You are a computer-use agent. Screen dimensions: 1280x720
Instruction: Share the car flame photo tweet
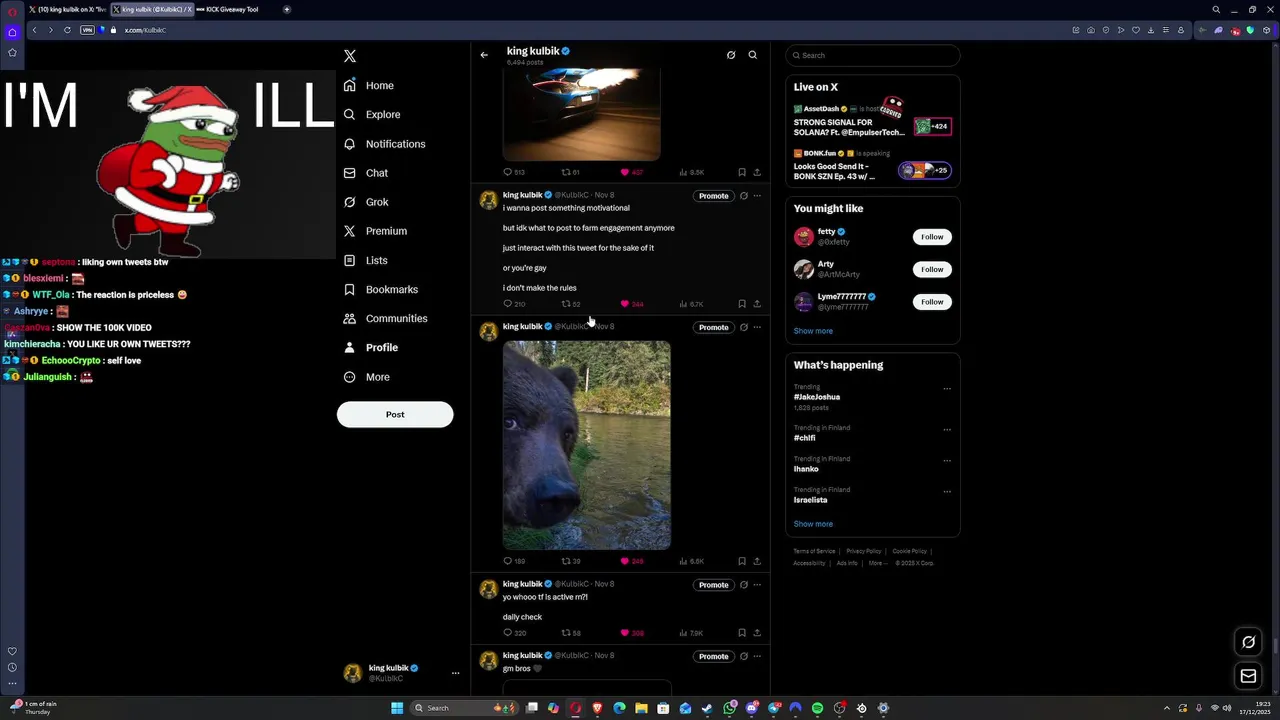pos(757,172)
